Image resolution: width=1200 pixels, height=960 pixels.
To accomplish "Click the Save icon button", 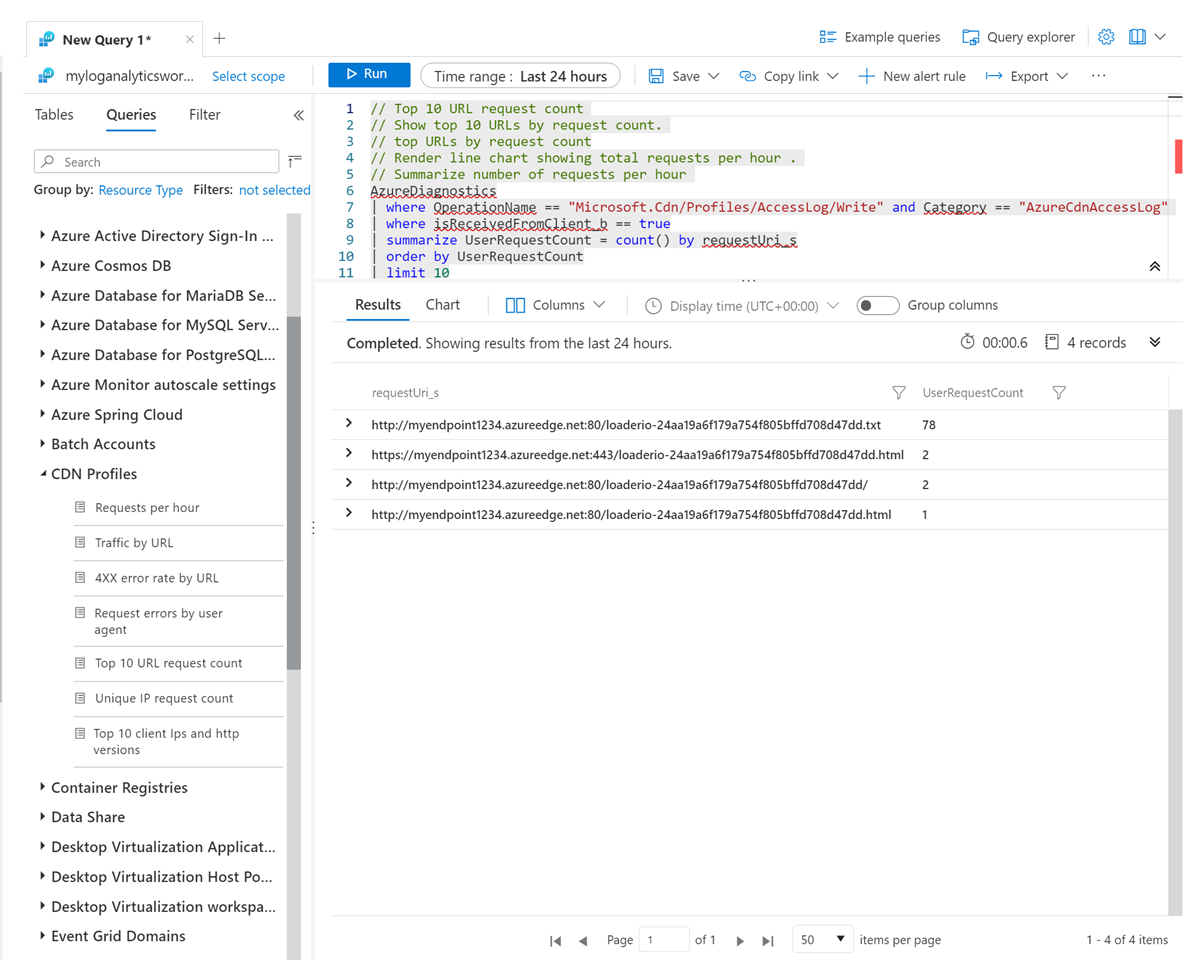I will click(656, 76).
